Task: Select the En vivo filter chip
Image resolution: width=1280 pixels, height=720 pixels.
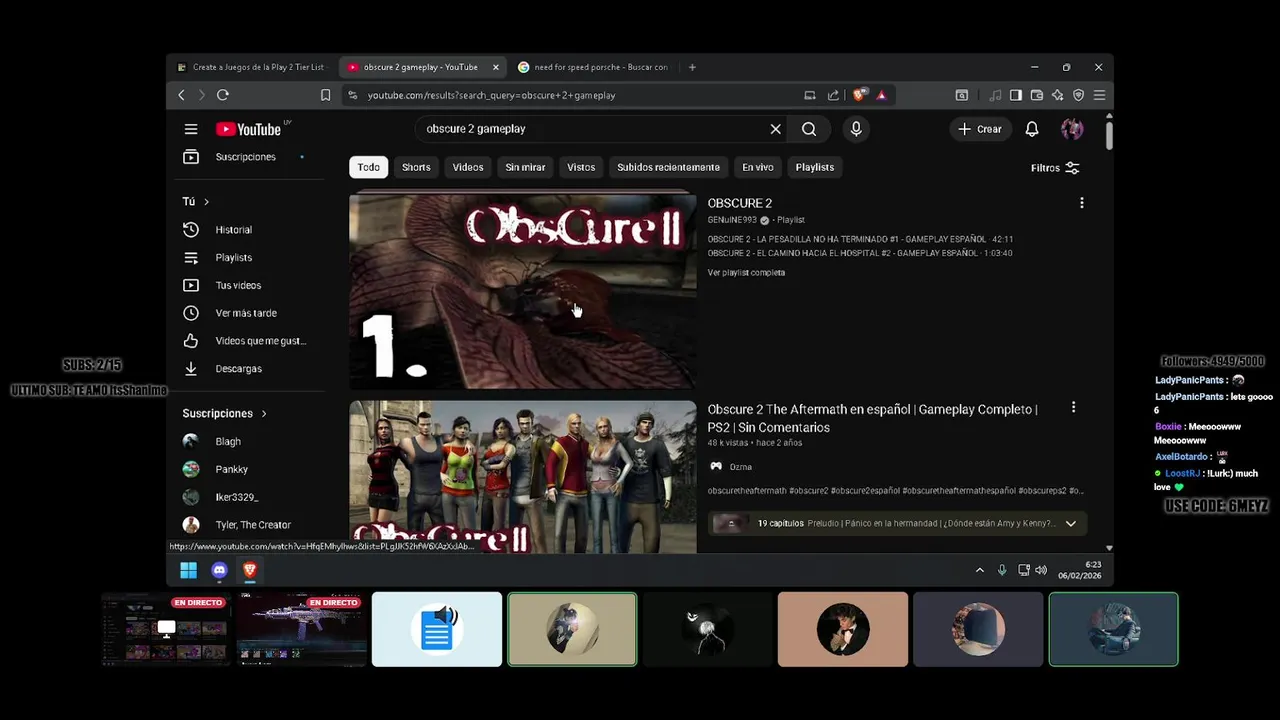Action: 757,167
